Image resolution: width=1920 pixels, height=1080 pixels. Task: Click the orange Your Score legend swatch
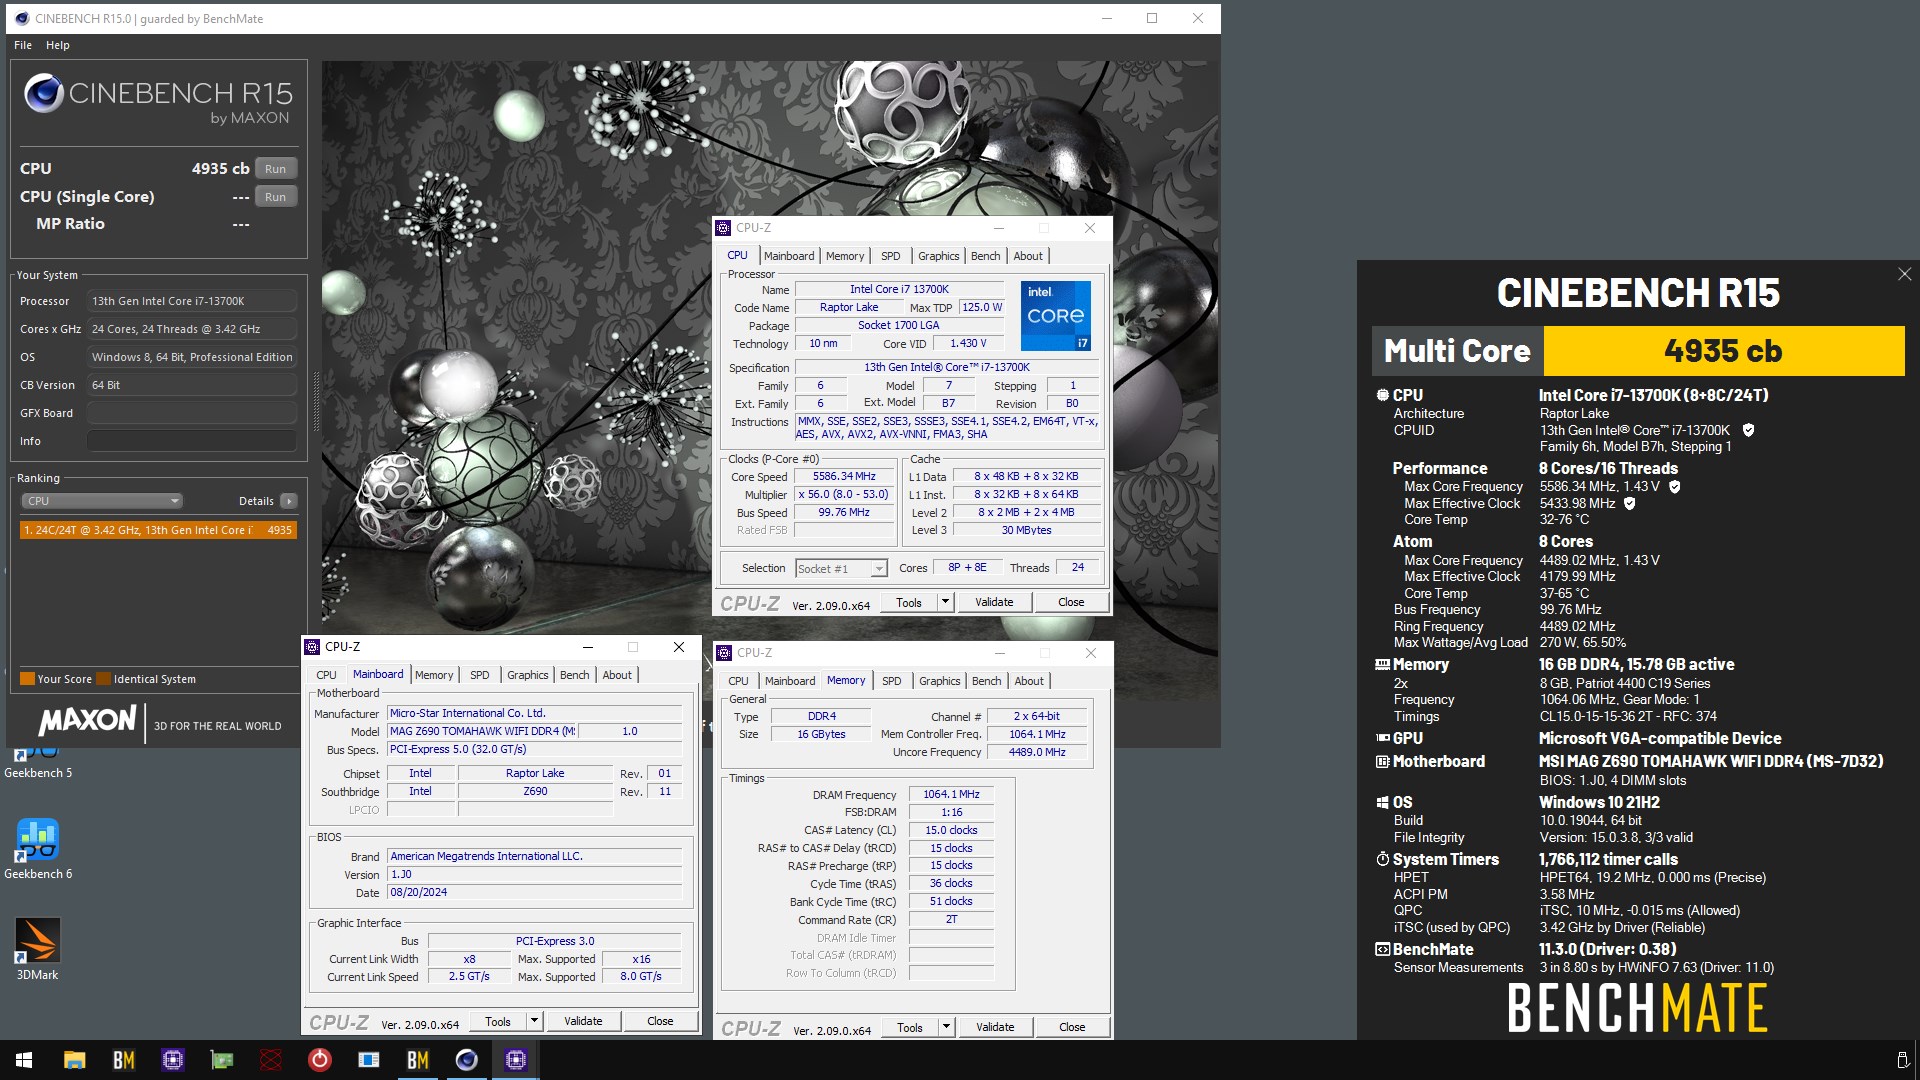27,679
